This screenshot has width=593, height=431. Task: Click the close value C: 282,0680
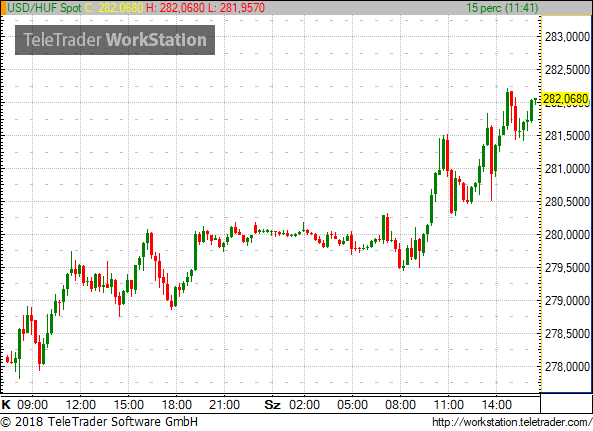pos(114,8)
